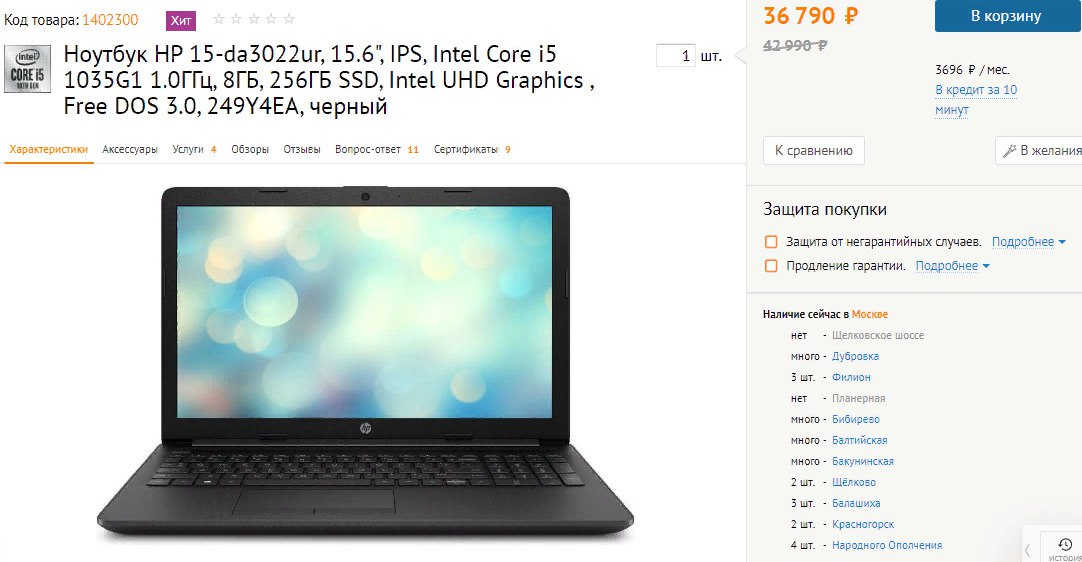Enable Защита от негарантийных случаев checkbox

coord(771,242)
